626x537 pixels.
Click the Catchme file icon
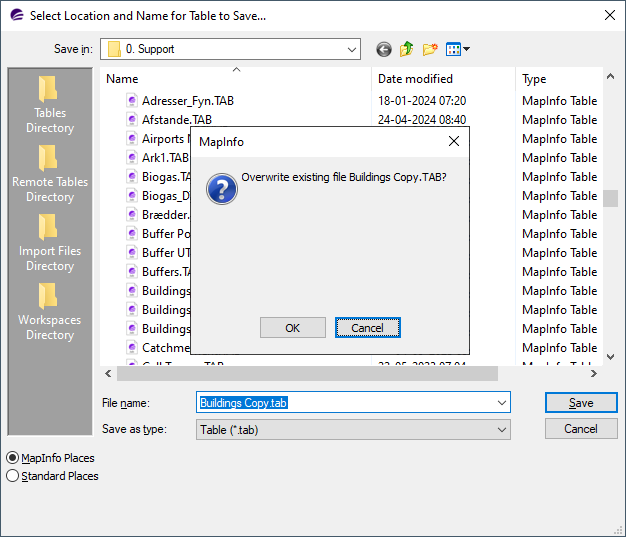(132, 348)
